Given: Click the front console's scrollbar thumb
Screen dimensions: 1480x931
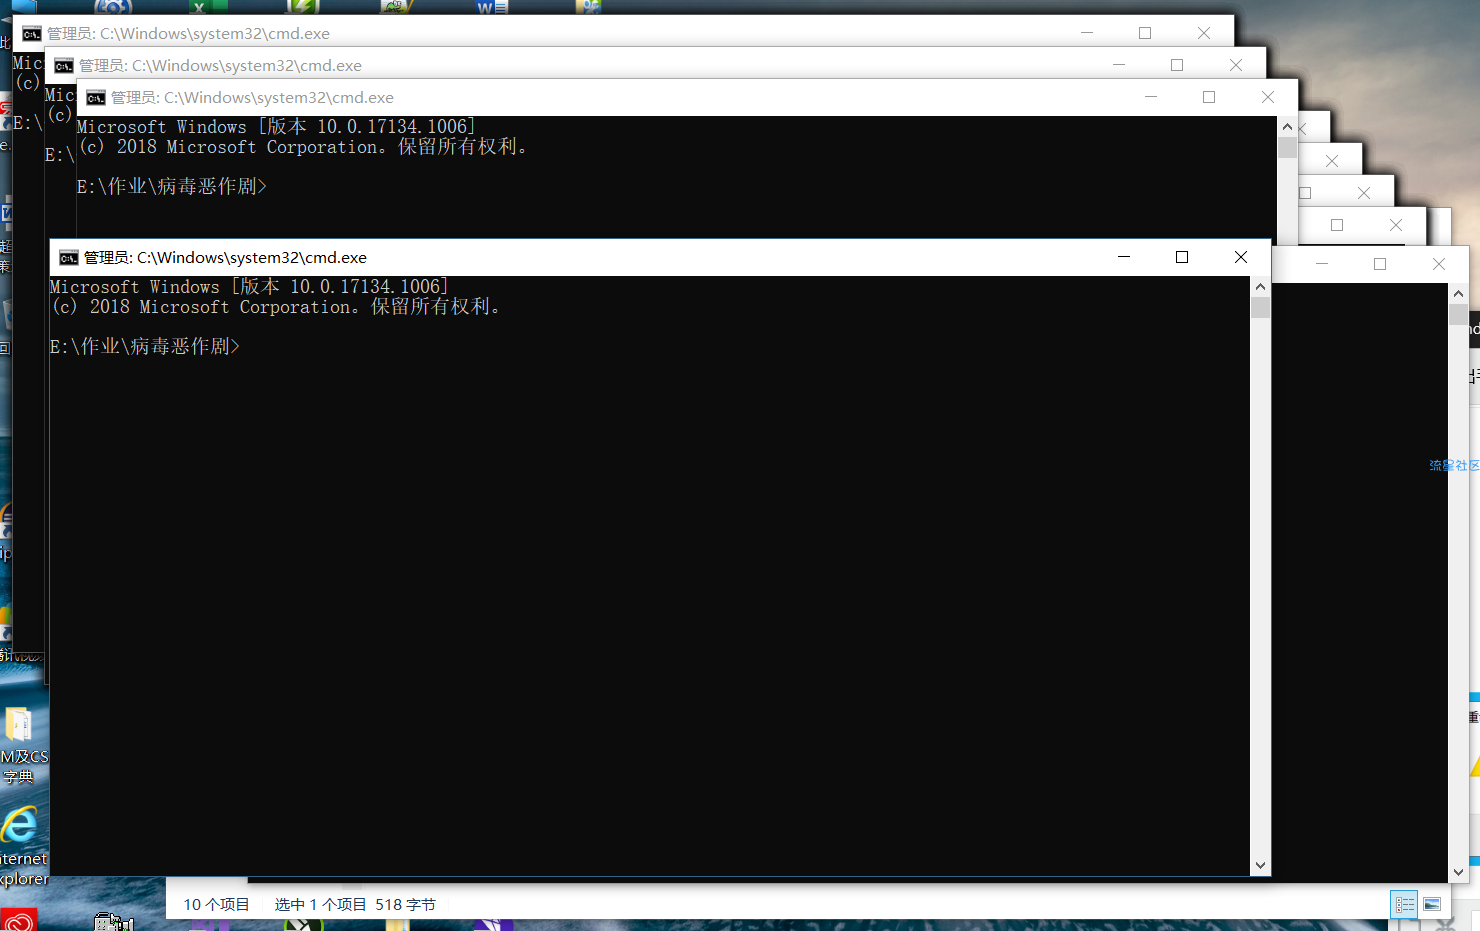Looking at the screenshot, I should click(1260, 307).
